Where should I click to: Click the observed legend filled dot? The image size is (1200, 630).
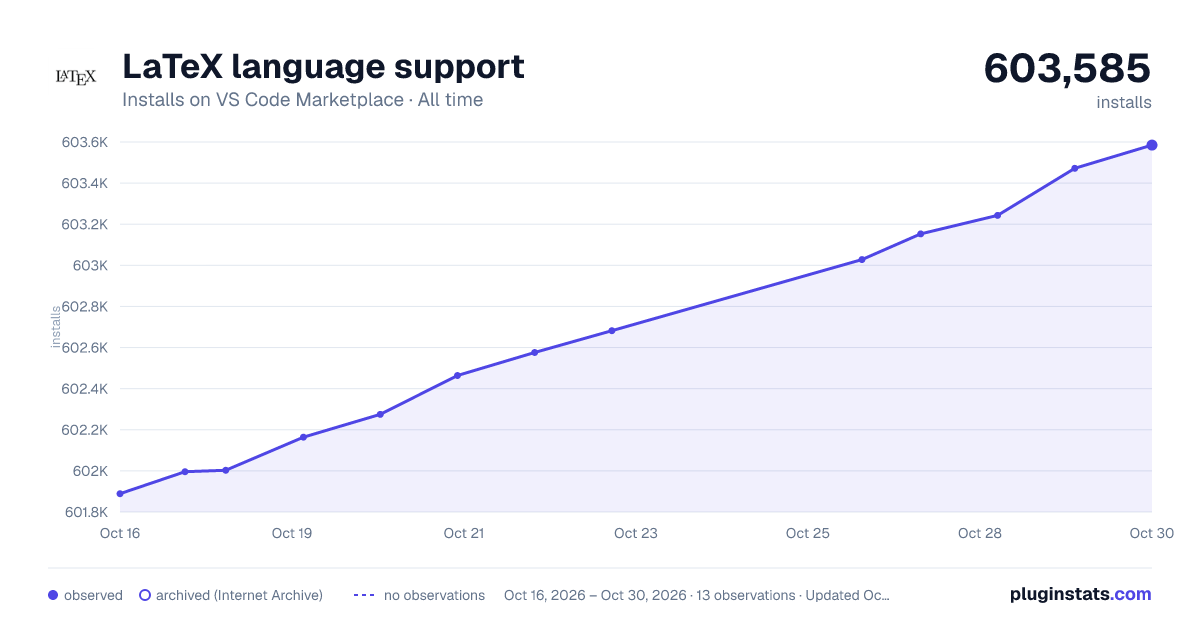pos(53,595)
